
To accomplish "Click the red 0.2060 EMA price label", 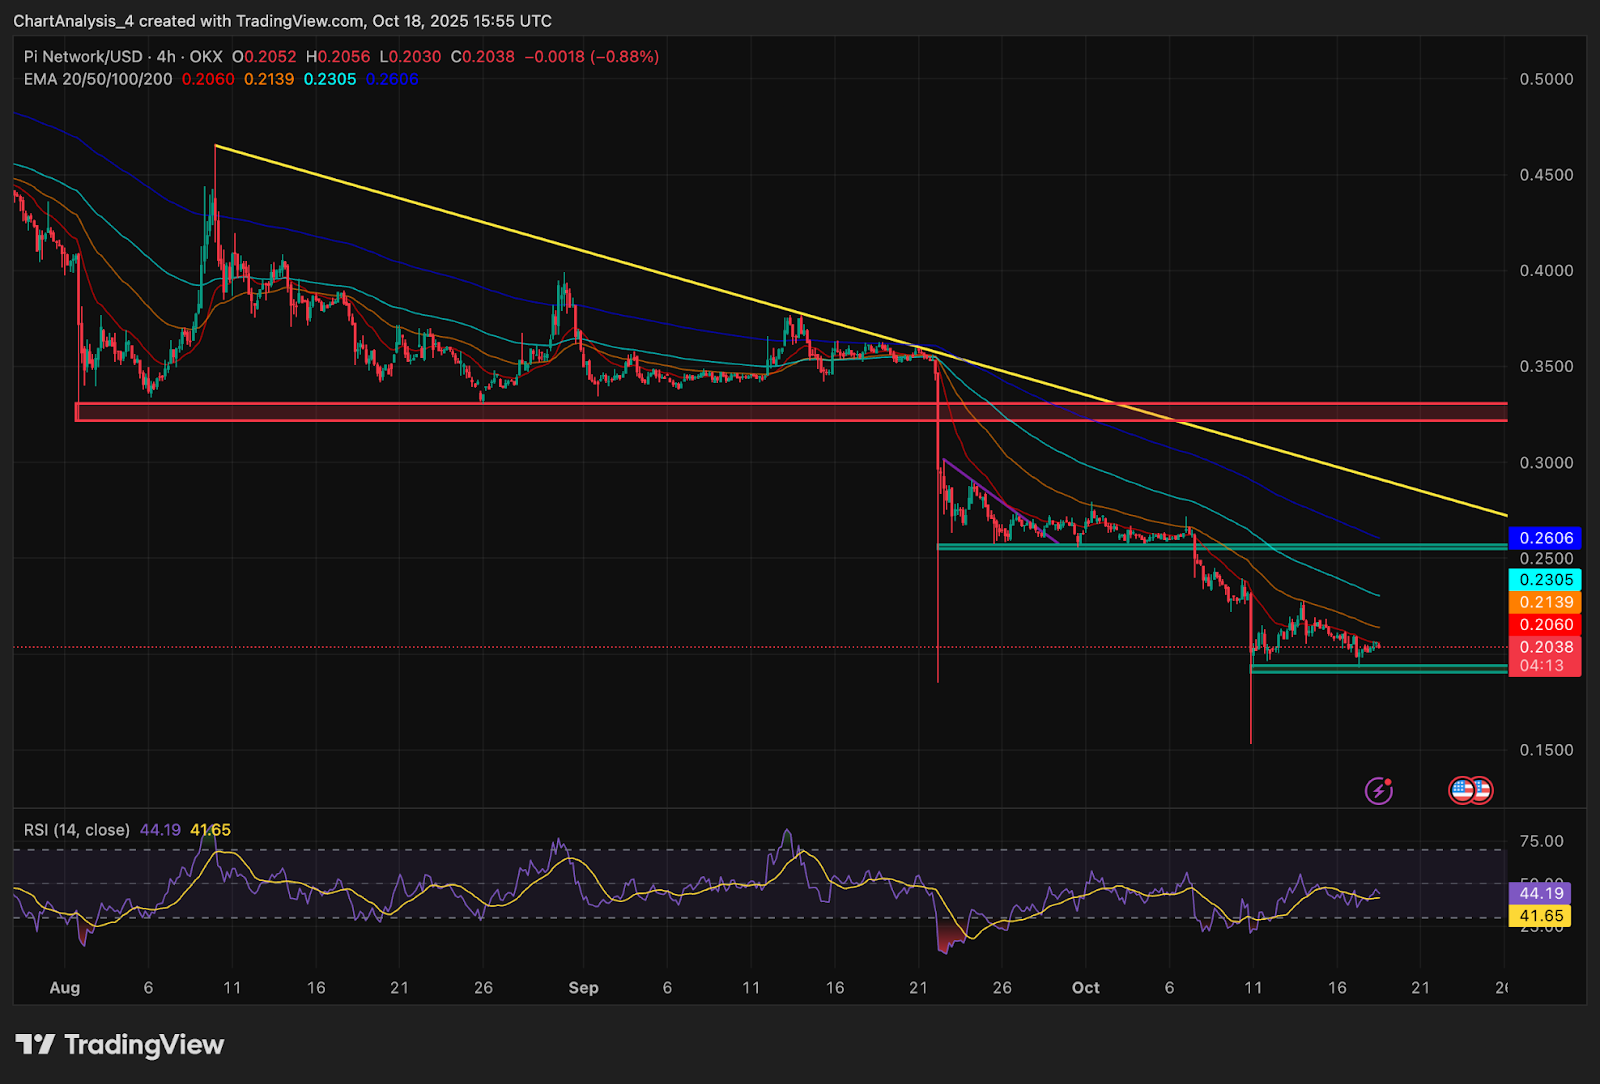I will point(1545,625).
